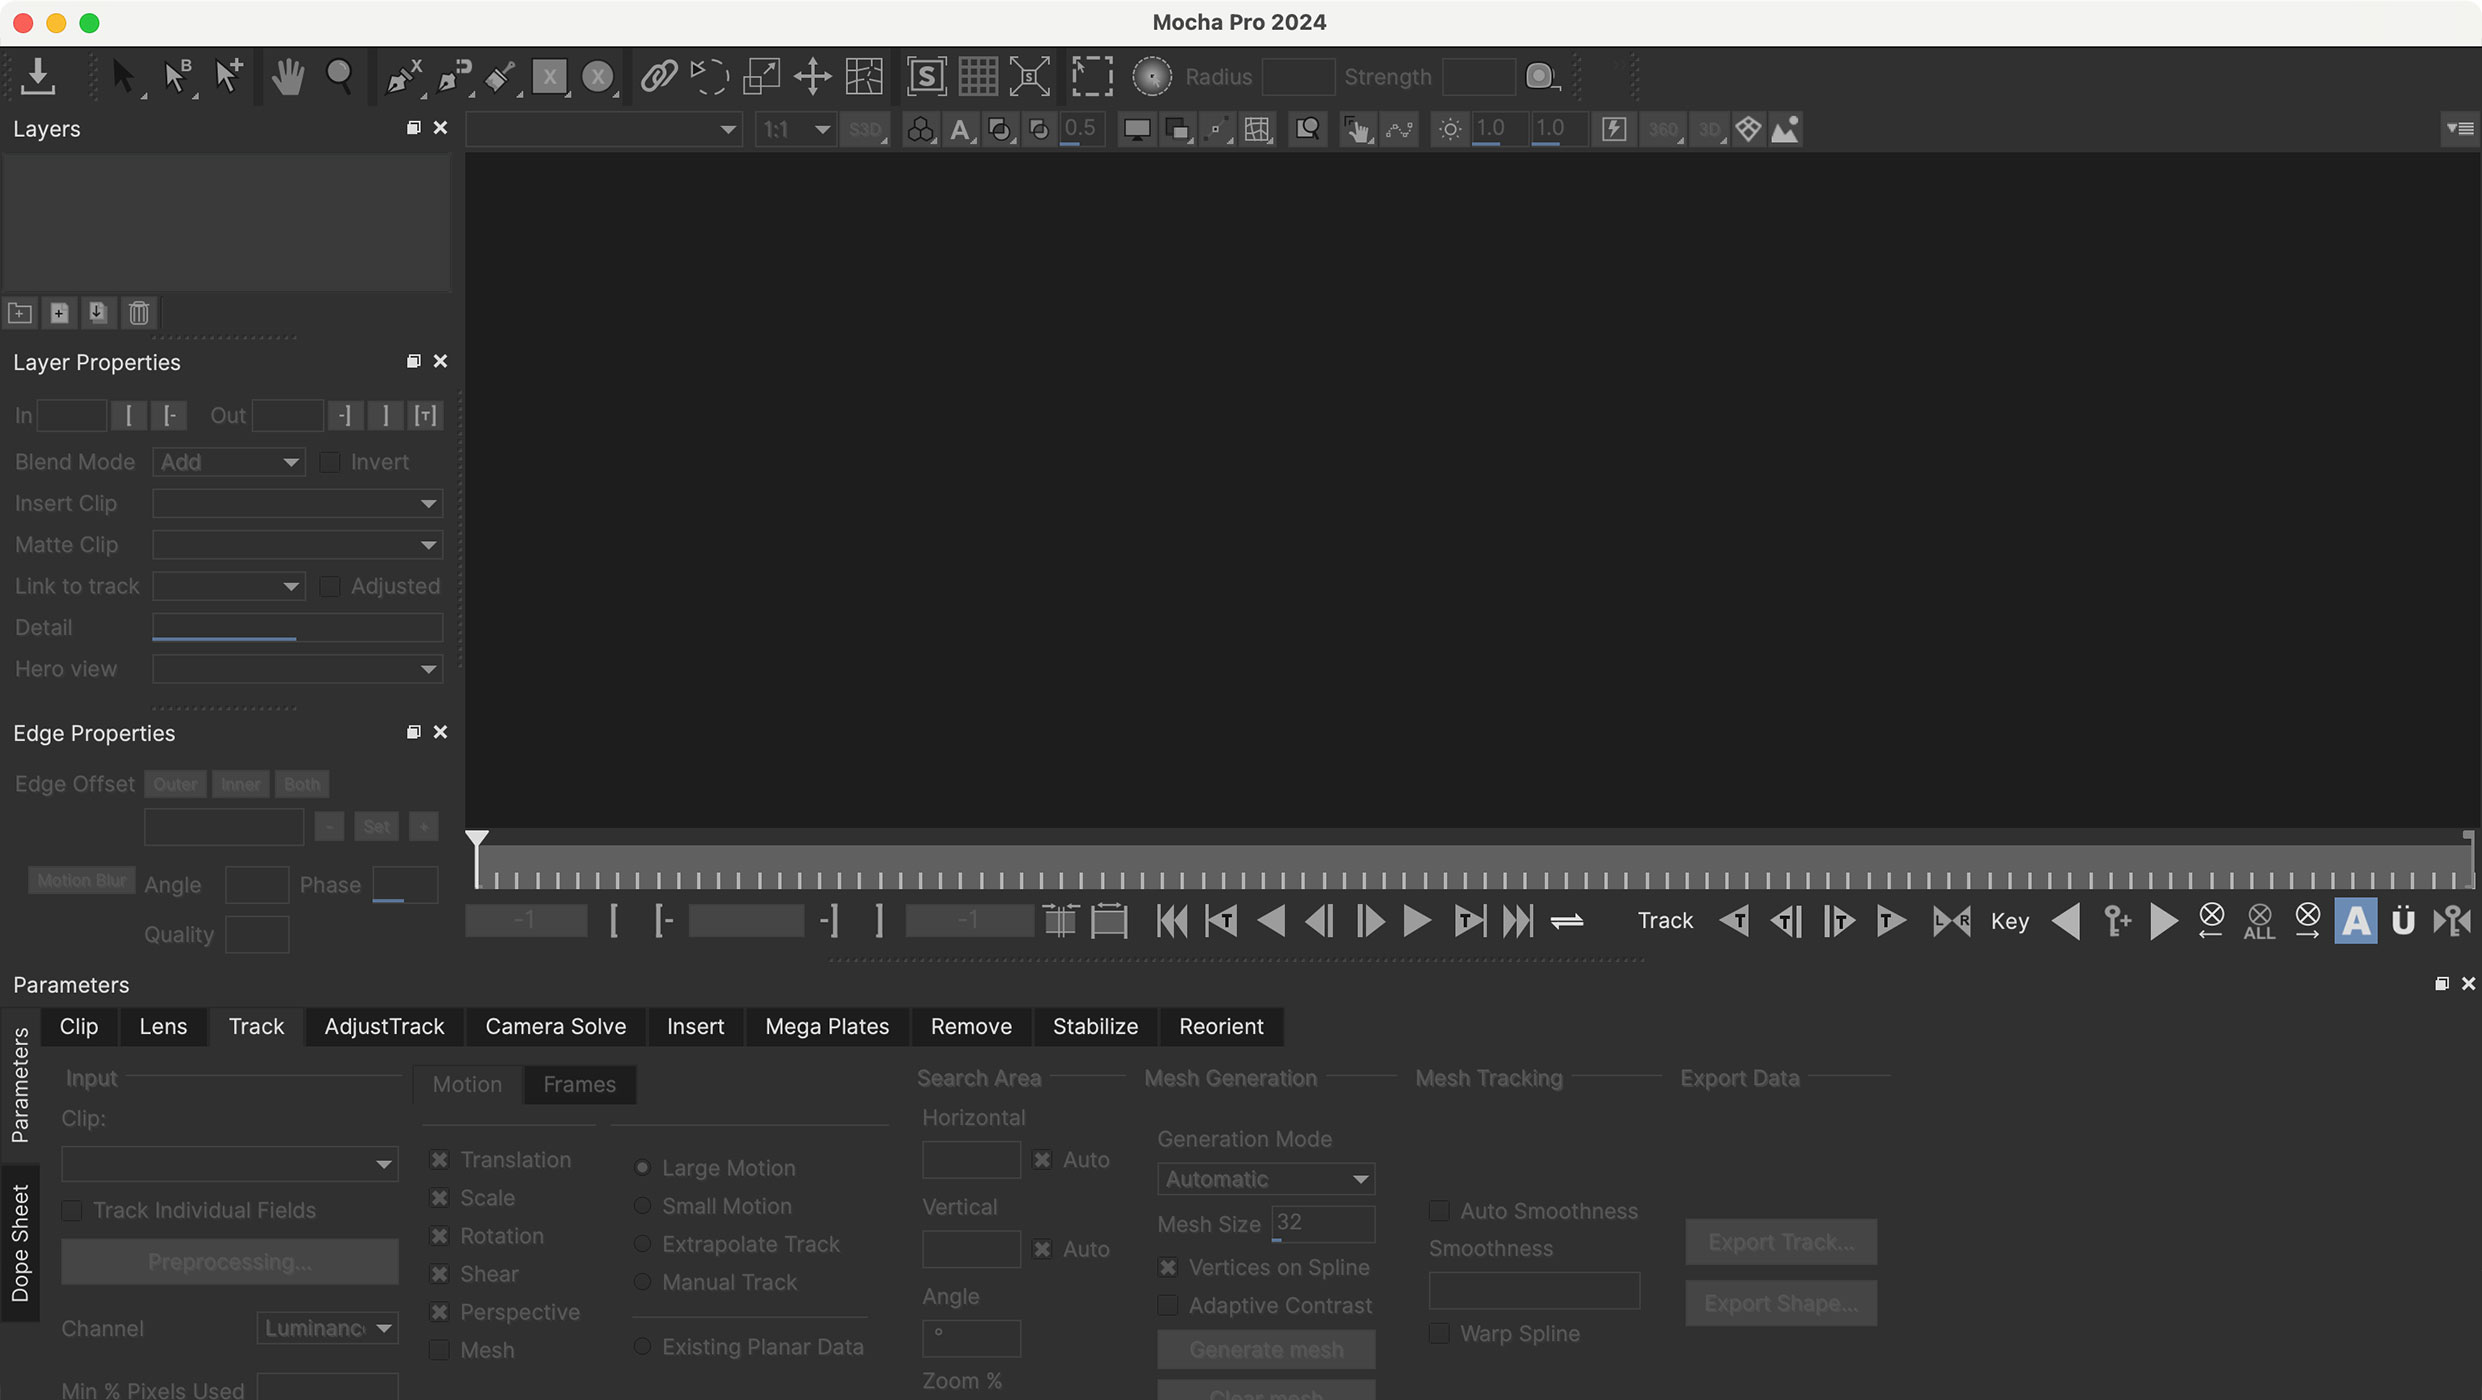This screenshot has height=1400, width=2482.
Task: Uncheck the Perspective motion checkbox
Action: [x=439, y=1312]
